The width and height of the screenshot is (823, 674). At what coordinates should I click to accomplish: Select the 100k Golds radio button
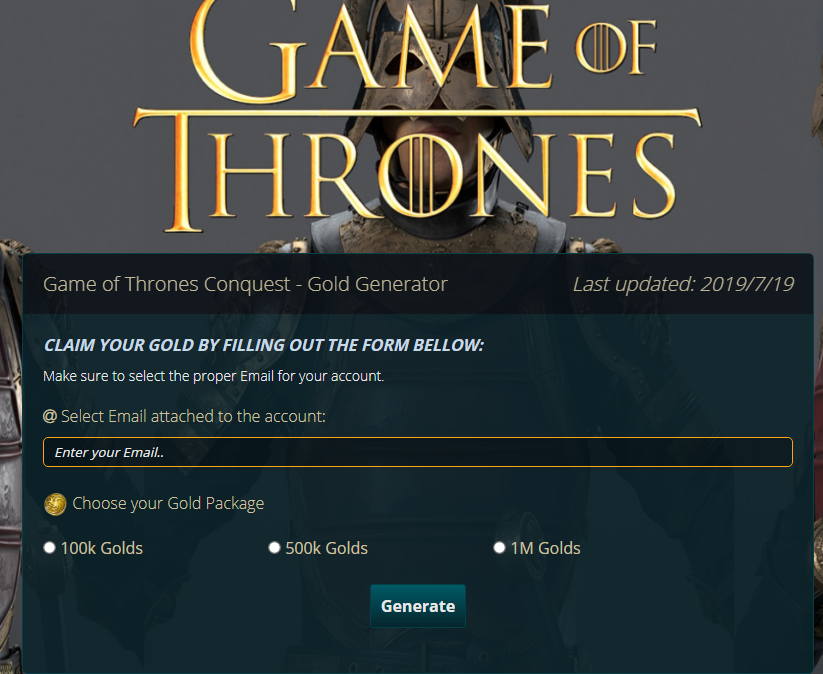pyautogui.click(x=49, y=548)
